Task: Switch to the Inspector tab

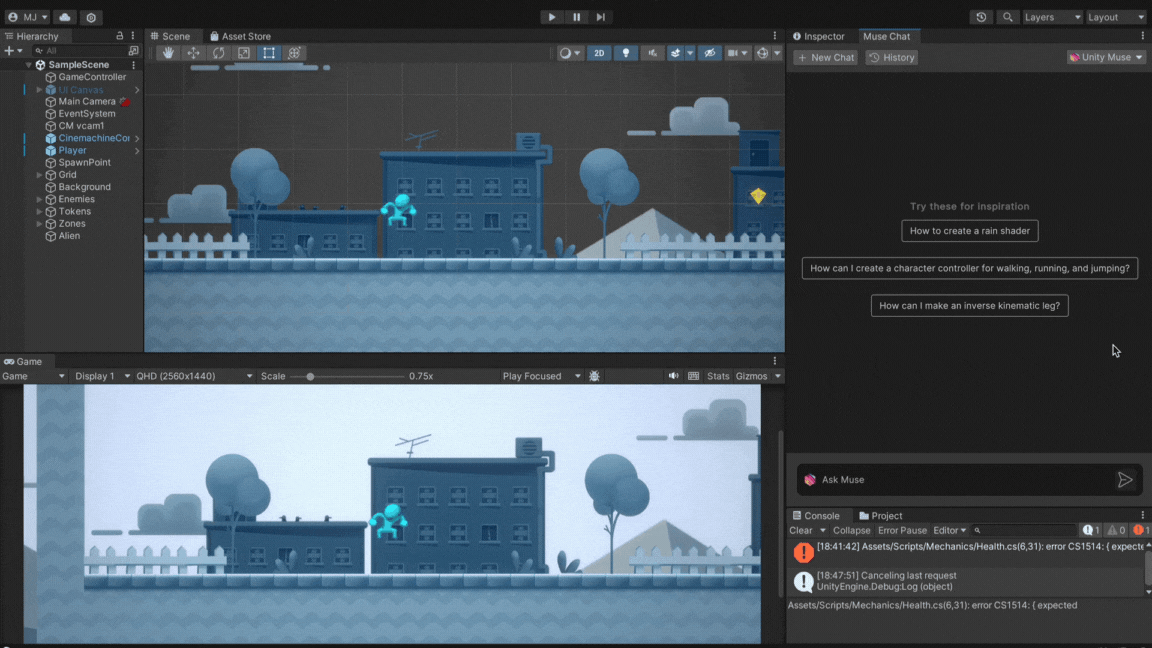Action: [x=819, y=36]
